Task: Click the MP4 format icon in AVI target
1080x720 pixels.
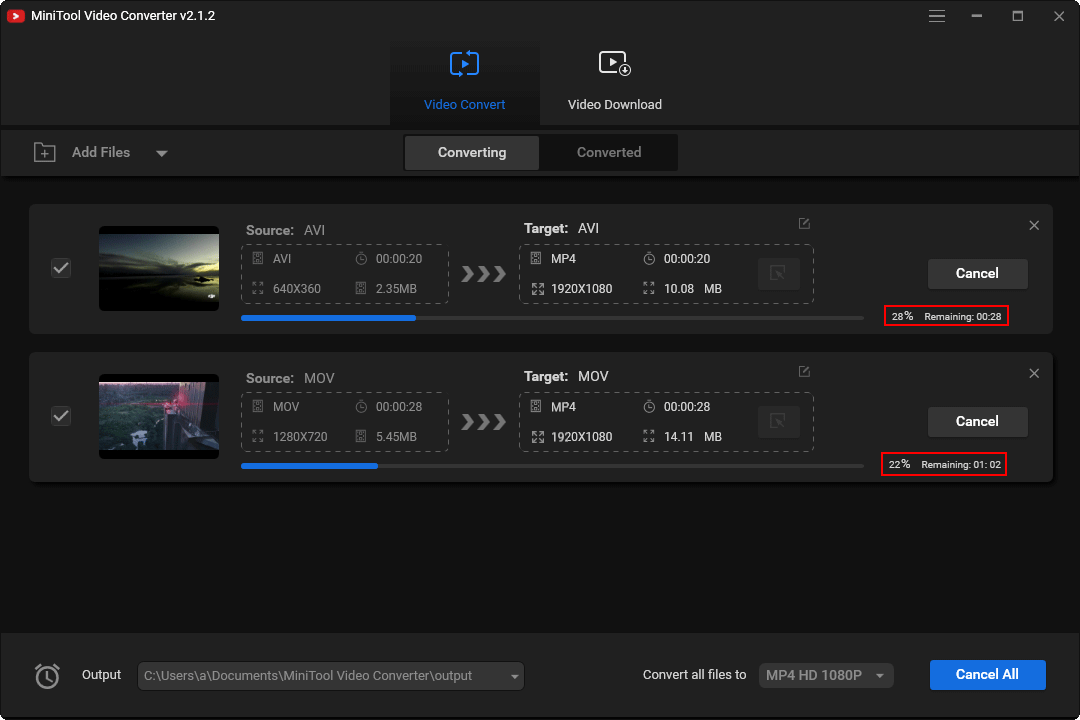Action: click(536, 258)
